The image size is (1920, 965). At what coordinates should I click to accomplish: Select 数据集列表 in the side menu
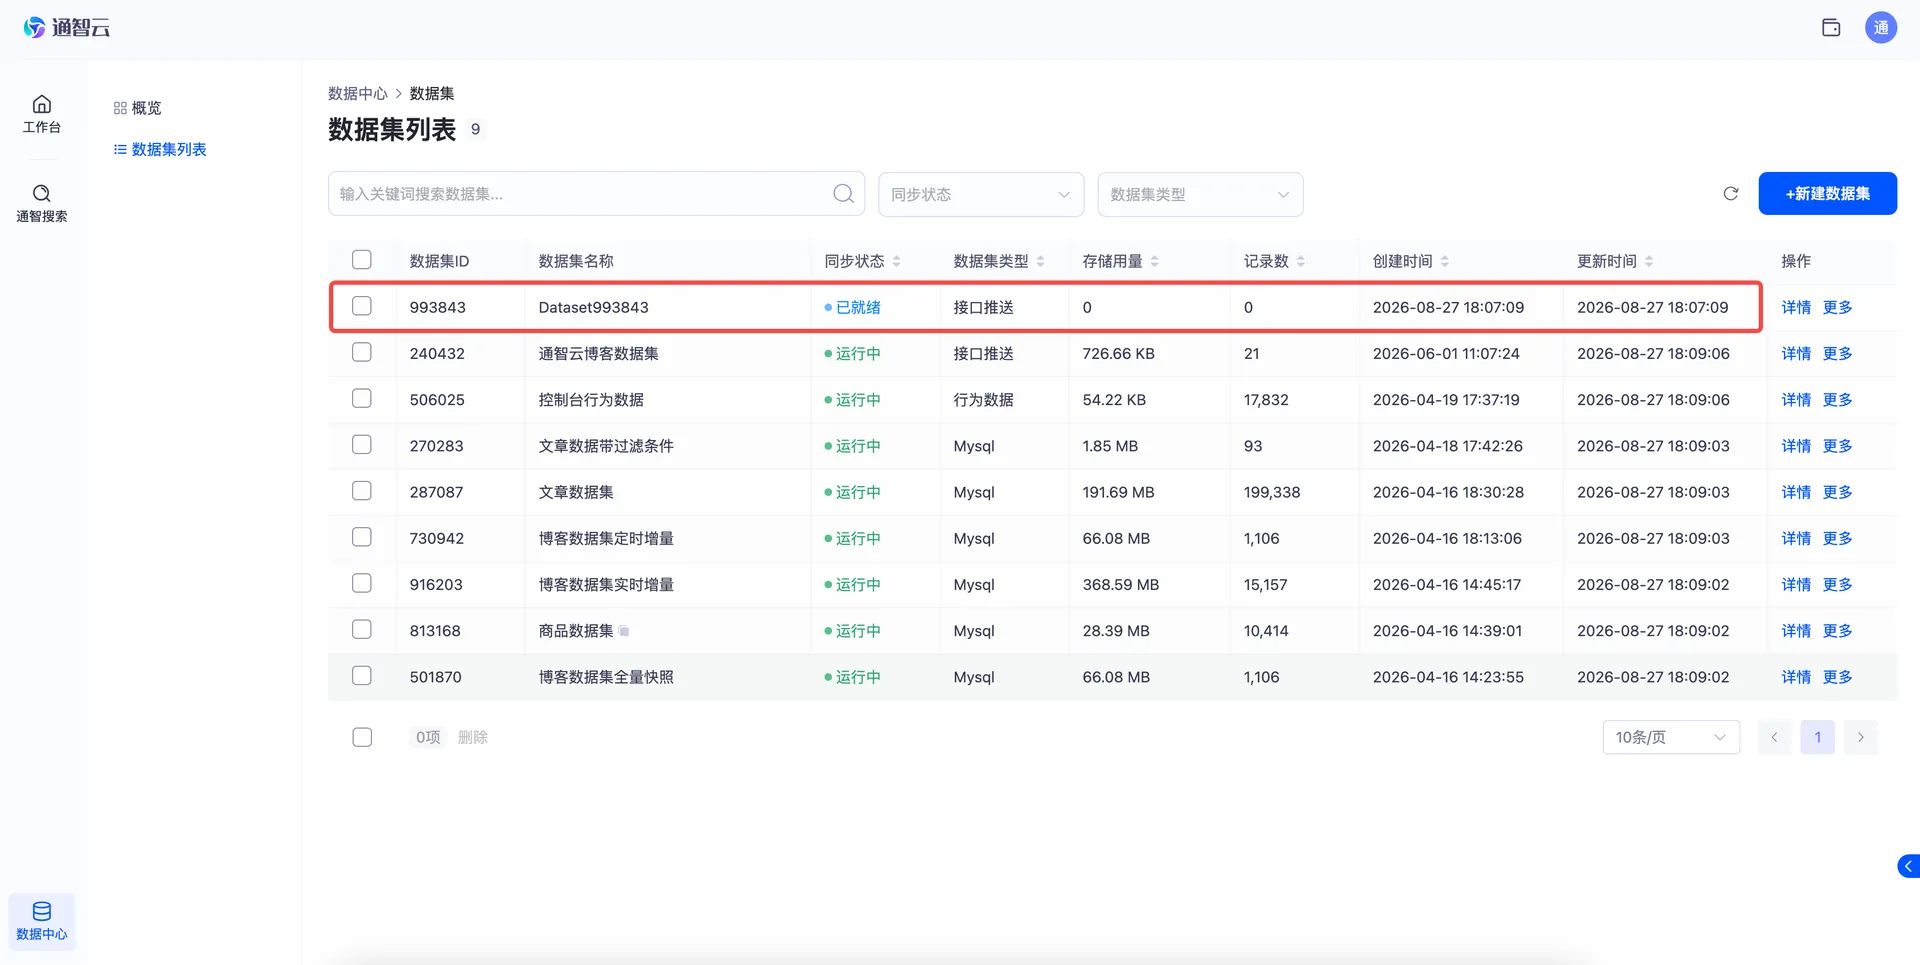(160, 149)
